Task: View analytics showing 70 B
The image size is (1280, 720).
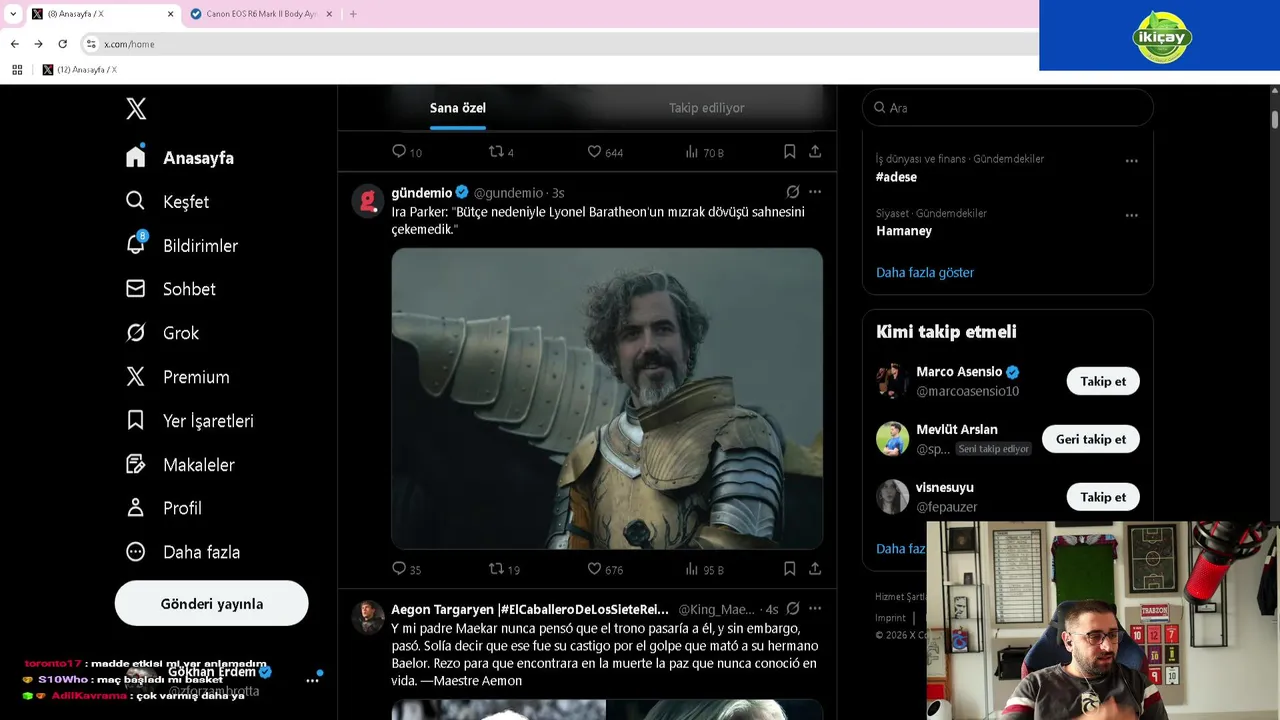Action: 704,152
